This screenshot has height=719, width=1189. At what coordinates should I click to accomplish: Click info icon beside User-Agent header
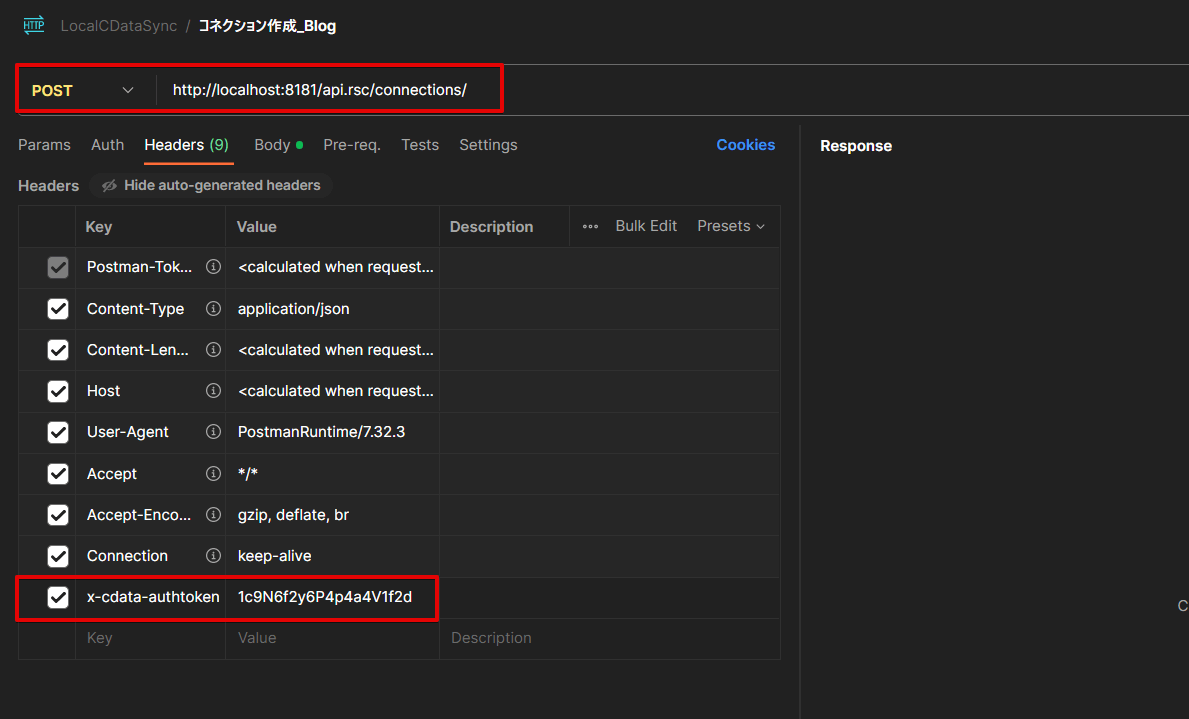point(213,432)
